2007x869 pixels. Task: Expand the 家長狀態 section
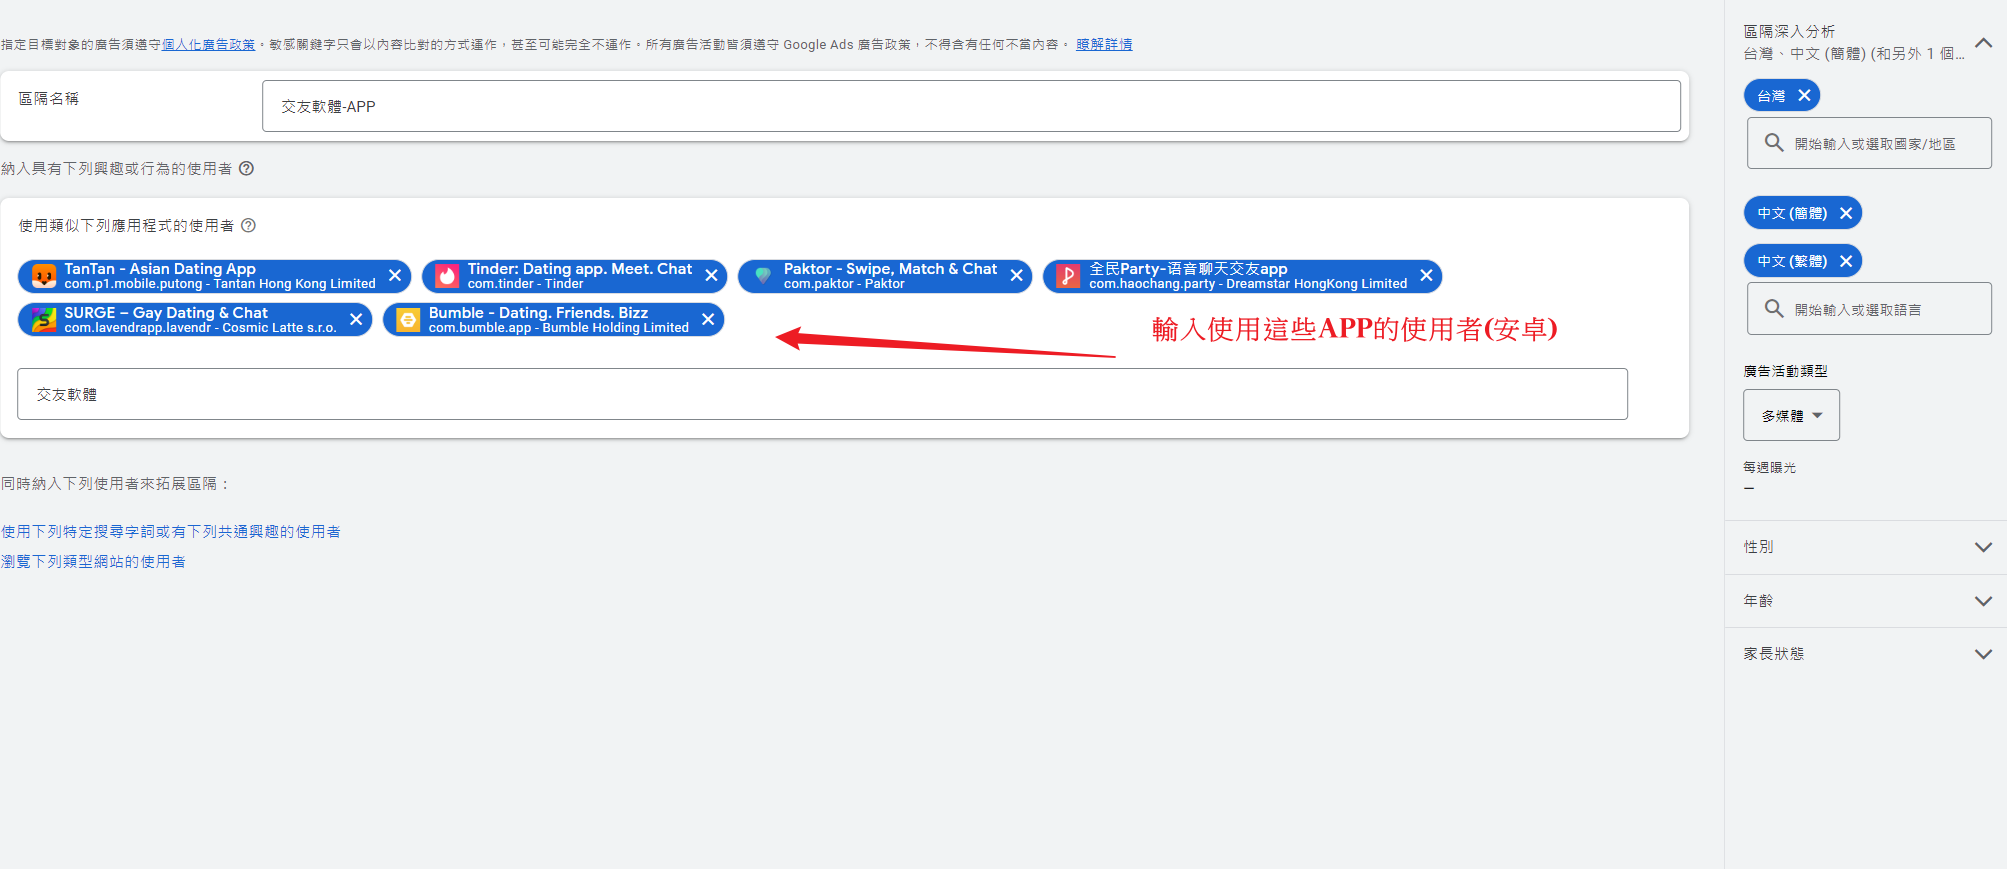click(1984, 654)
